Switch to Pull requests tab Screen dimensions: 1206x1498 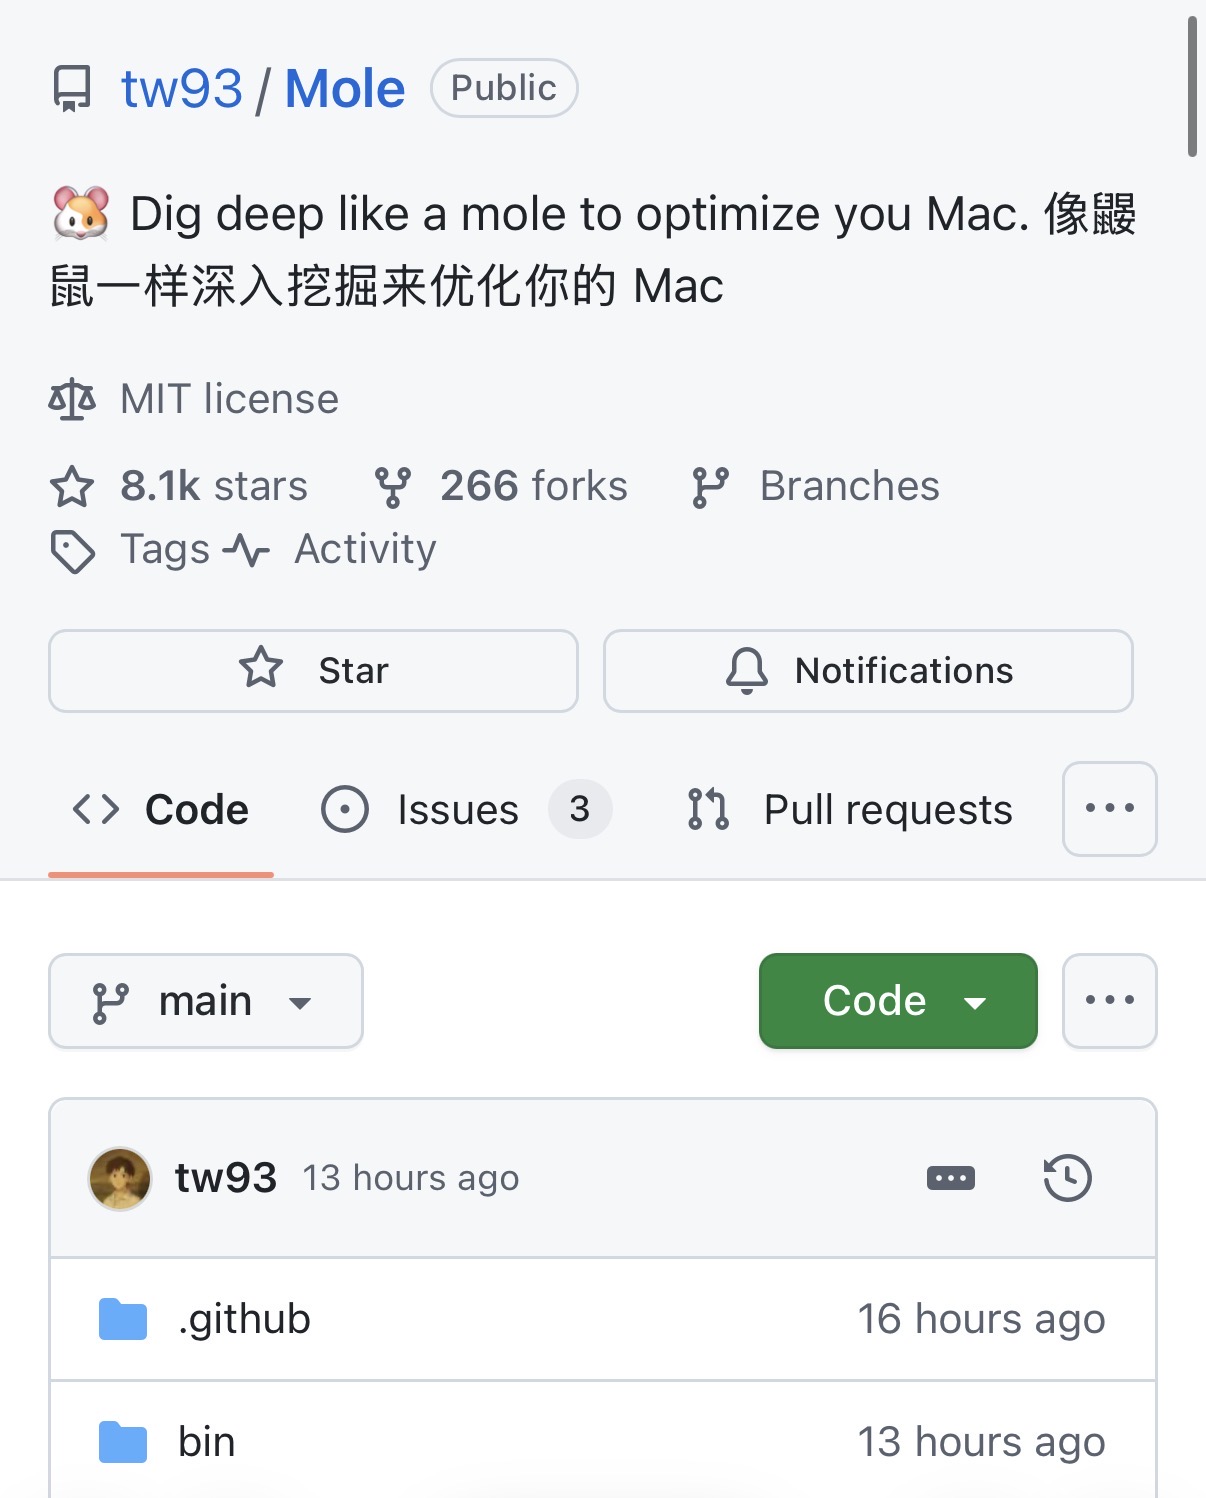887,809
